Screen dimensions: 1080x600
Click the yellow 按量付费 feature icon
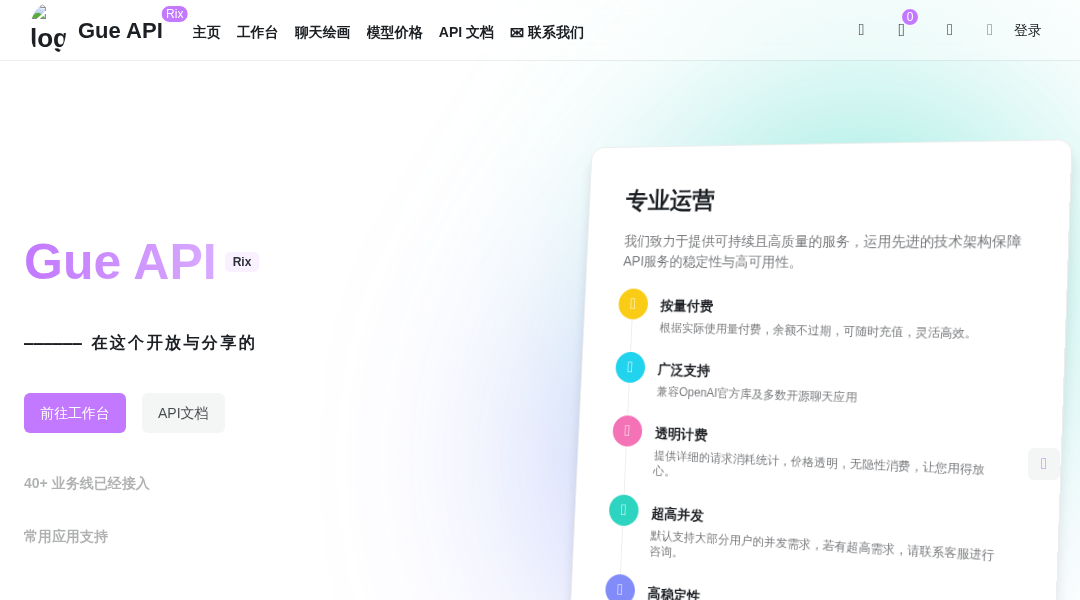[x=633, y=304]
